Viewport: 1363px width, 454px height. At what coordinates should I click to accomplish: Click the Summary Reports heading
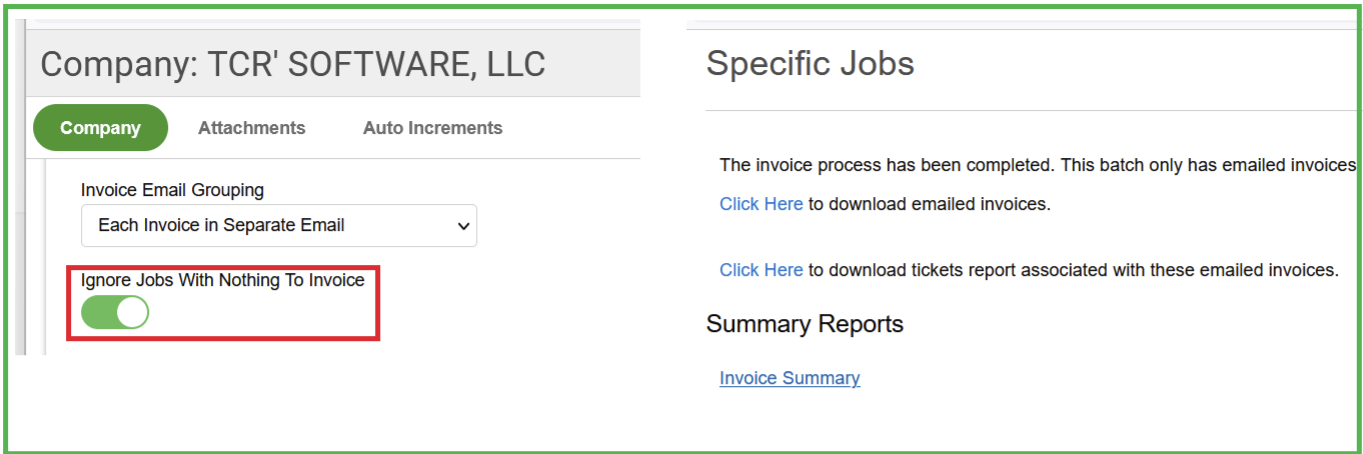point(804,324)
